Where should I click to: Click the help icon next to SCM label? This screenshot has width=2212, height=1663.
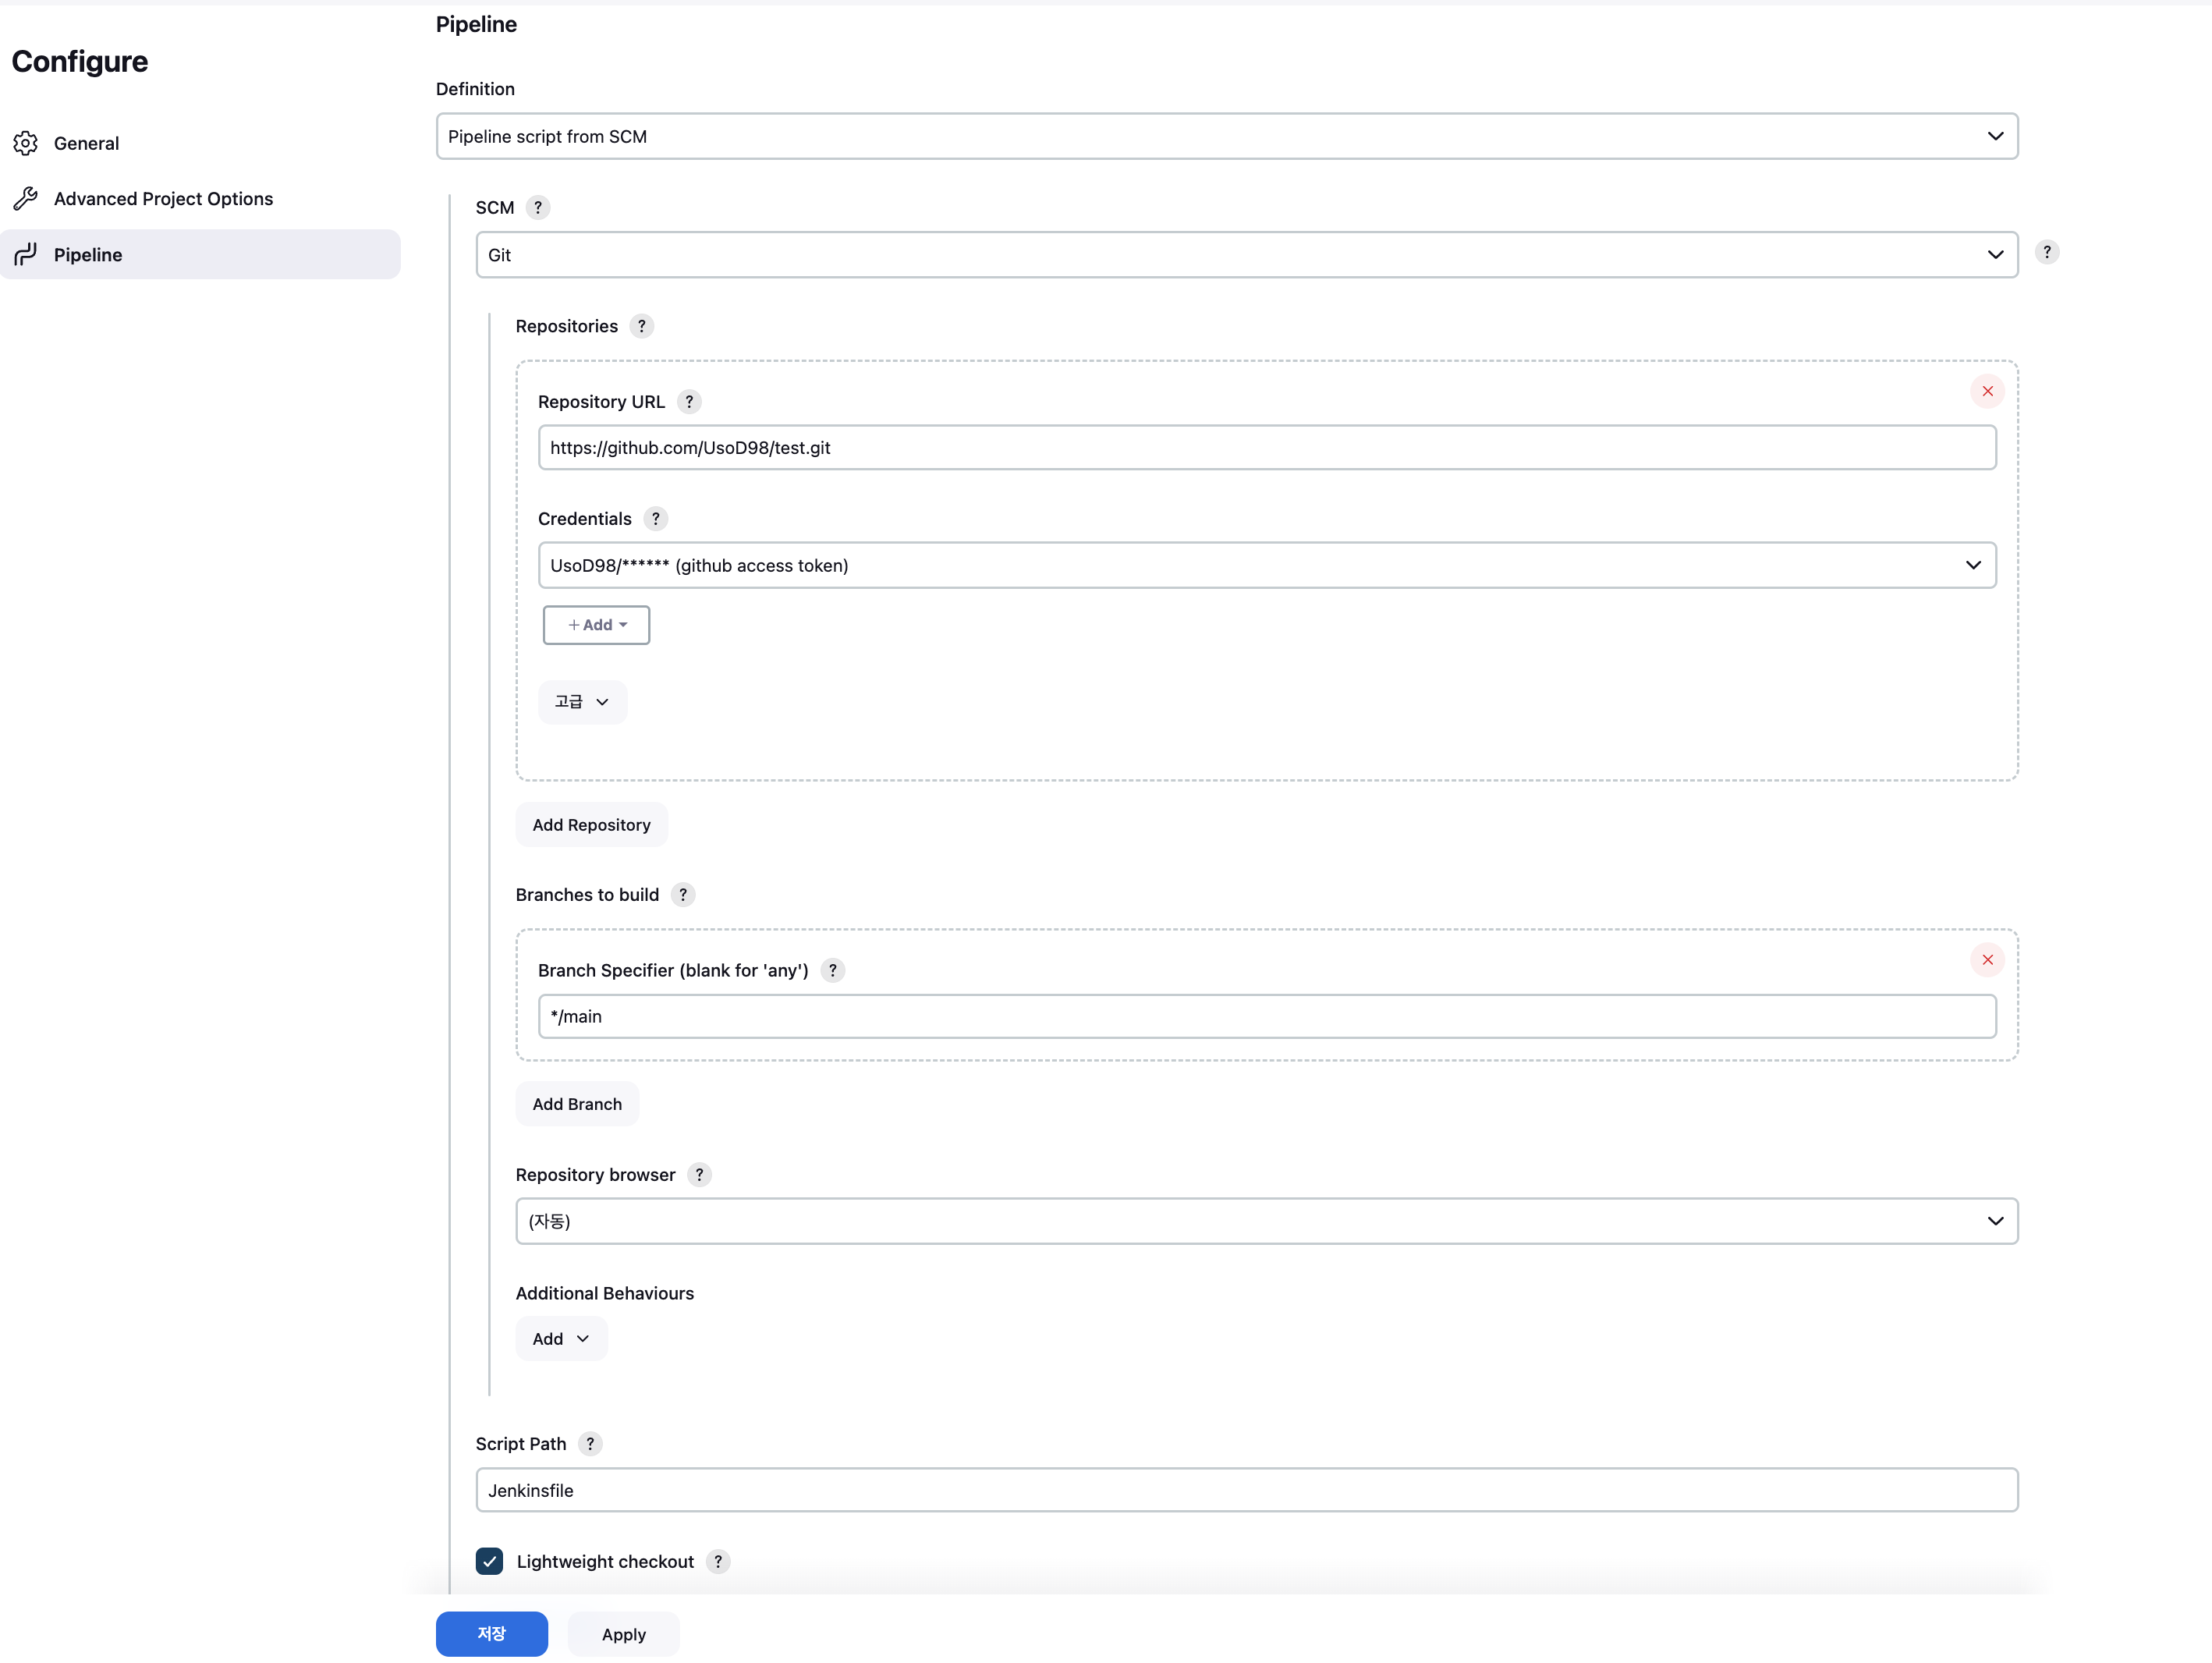(538, 207)
